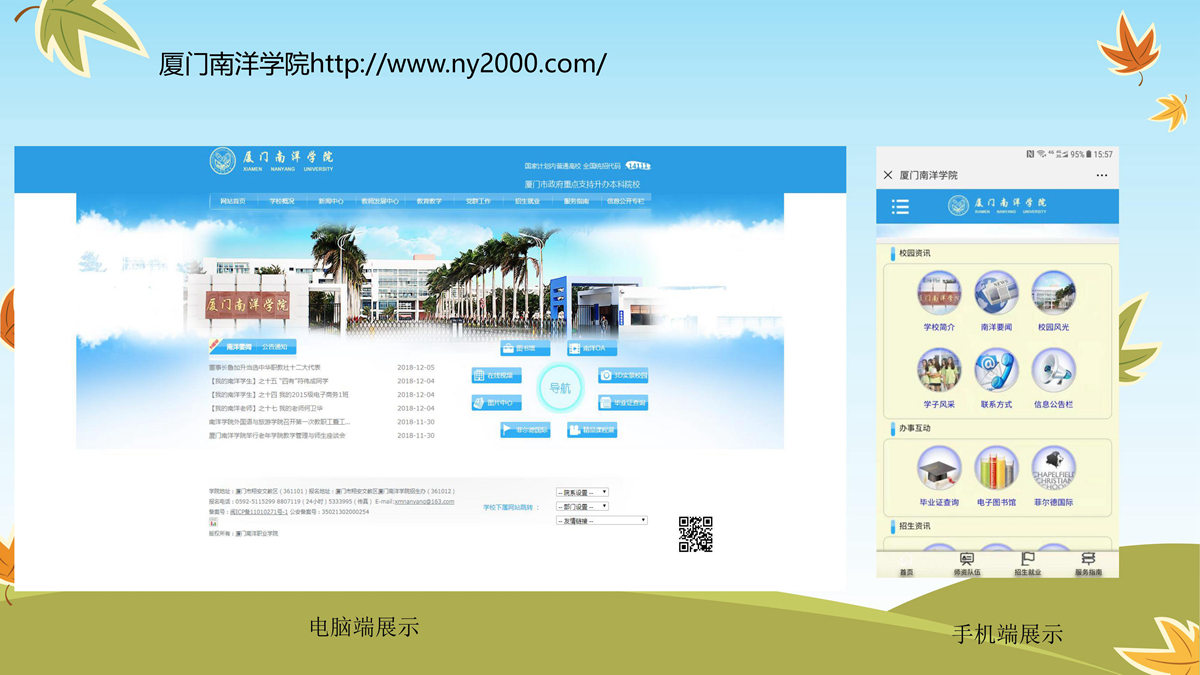The width and height of the screenshot is (1200, 675).
Task: Open the 电子图书馆 books icon
Action: pos(996,469)
